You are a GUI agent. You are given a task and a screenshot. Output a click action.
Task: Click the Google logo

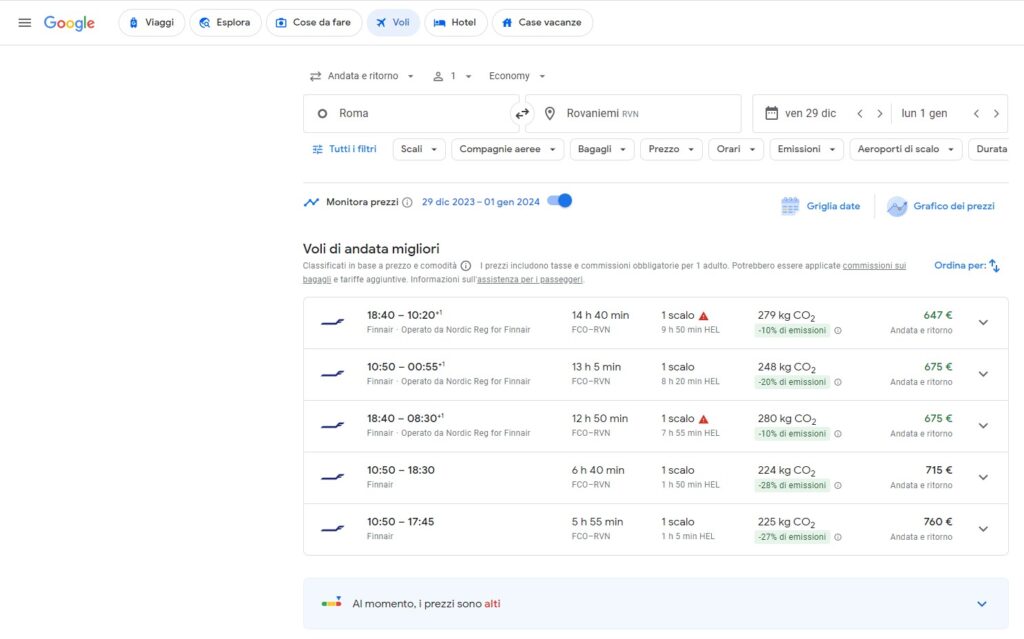69,23
